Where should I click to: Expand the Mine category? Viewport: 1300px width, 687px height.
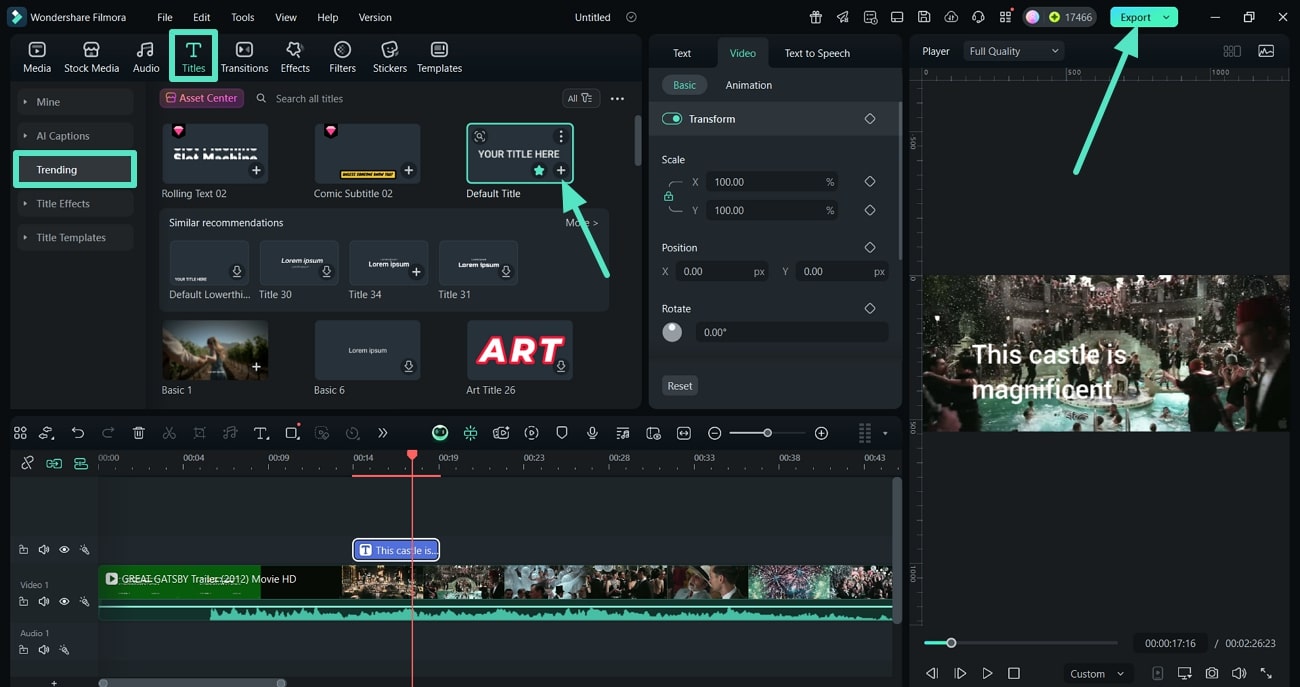coord(73,102)
